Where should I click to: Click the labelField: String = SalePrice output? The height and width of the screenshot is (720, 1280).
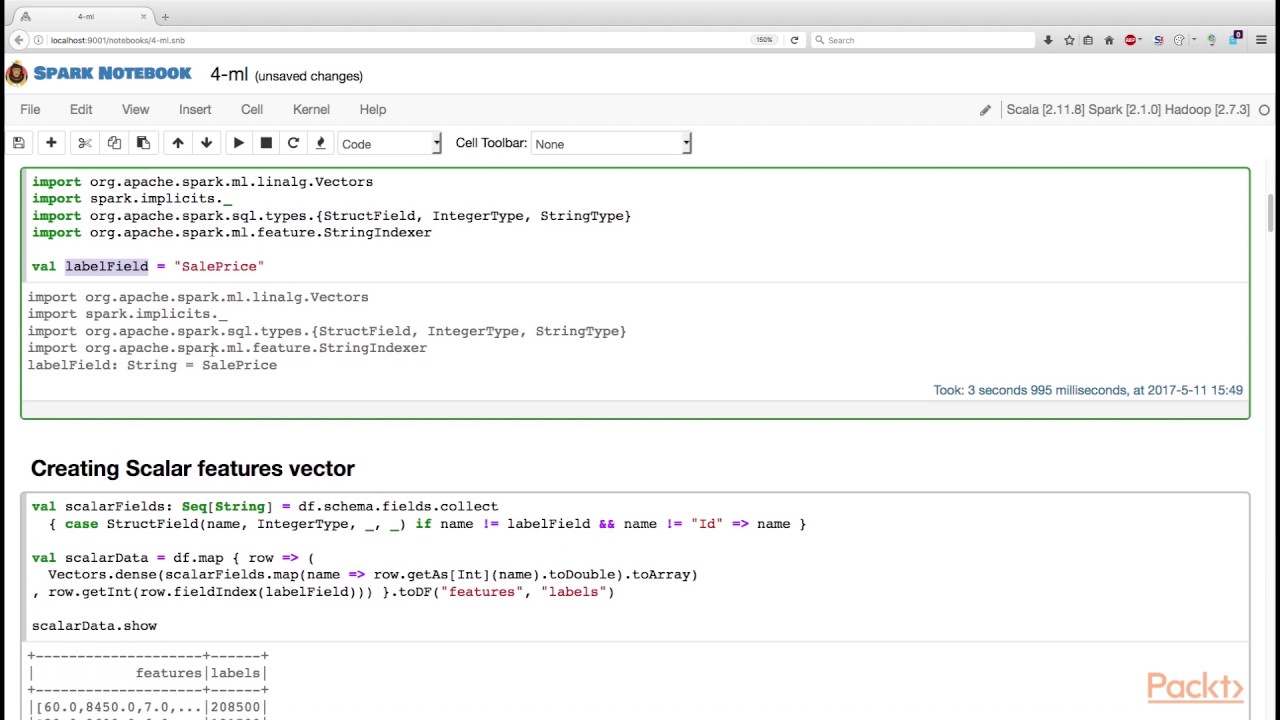[152, 365]
